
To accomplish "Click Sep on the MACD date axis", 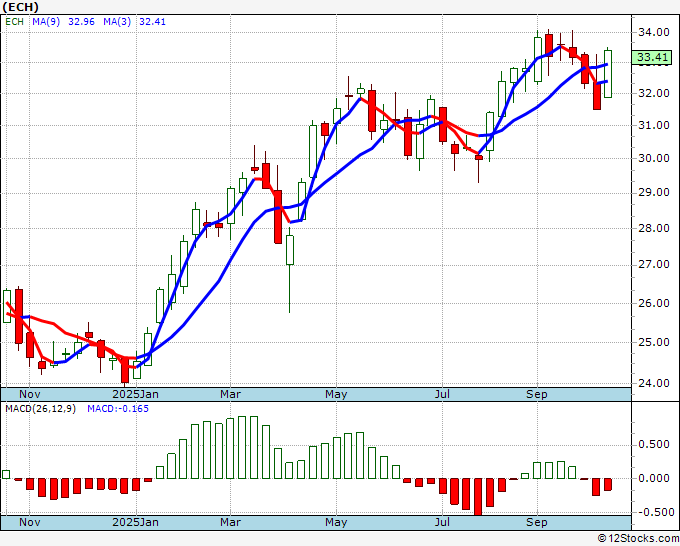I will 536,522.
